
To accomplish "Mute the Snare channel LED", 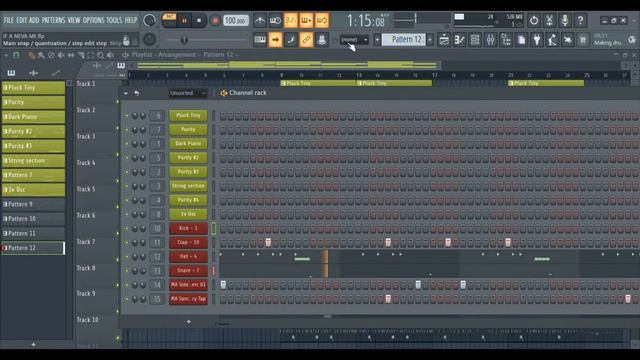I will tap(127, 271).
